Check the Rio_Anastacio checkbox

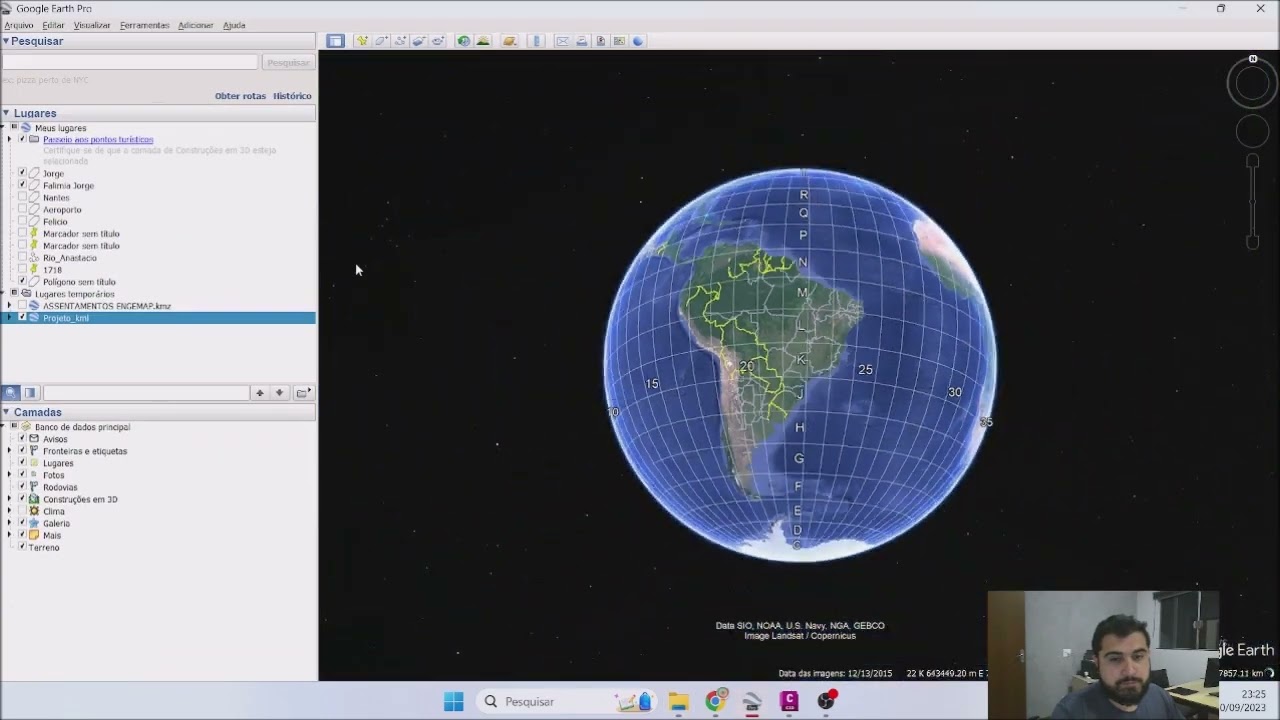pyautogui.click(x=22, y=257)
